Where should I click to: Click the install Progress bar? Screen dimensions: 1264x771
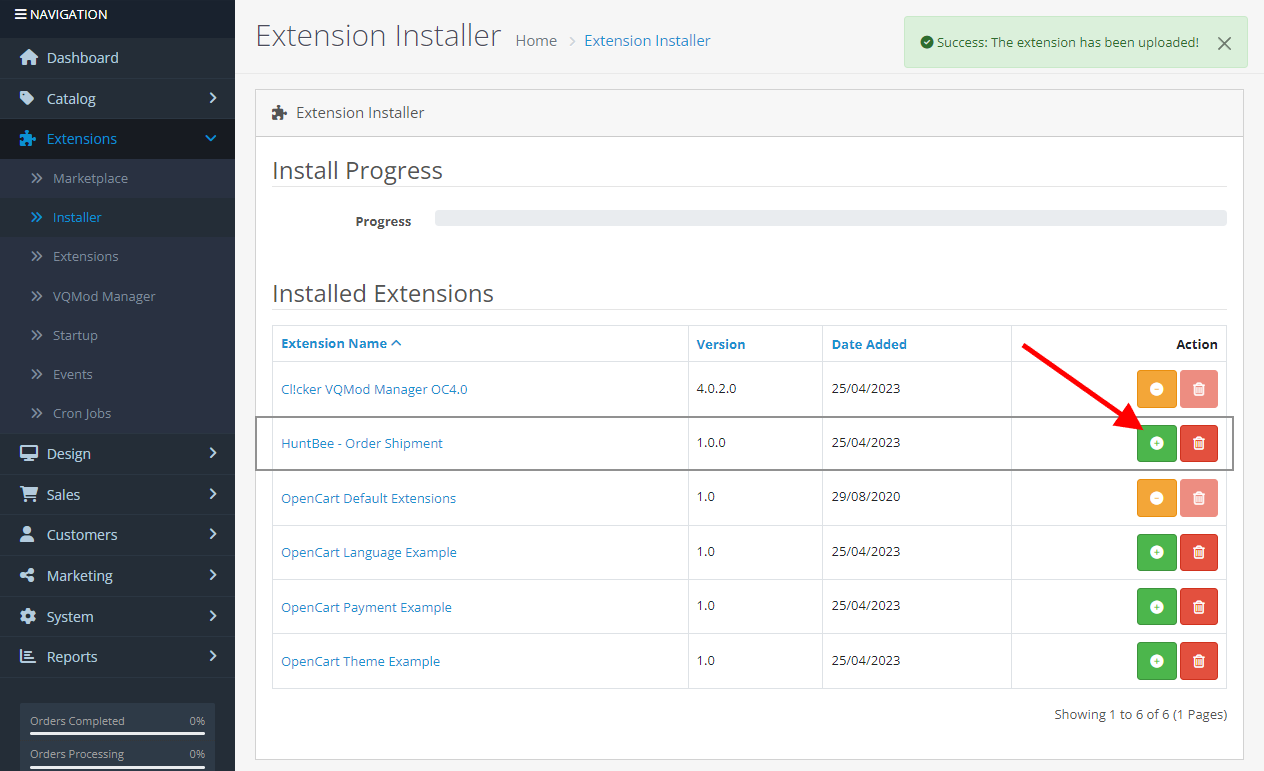[x=831, y=218]
